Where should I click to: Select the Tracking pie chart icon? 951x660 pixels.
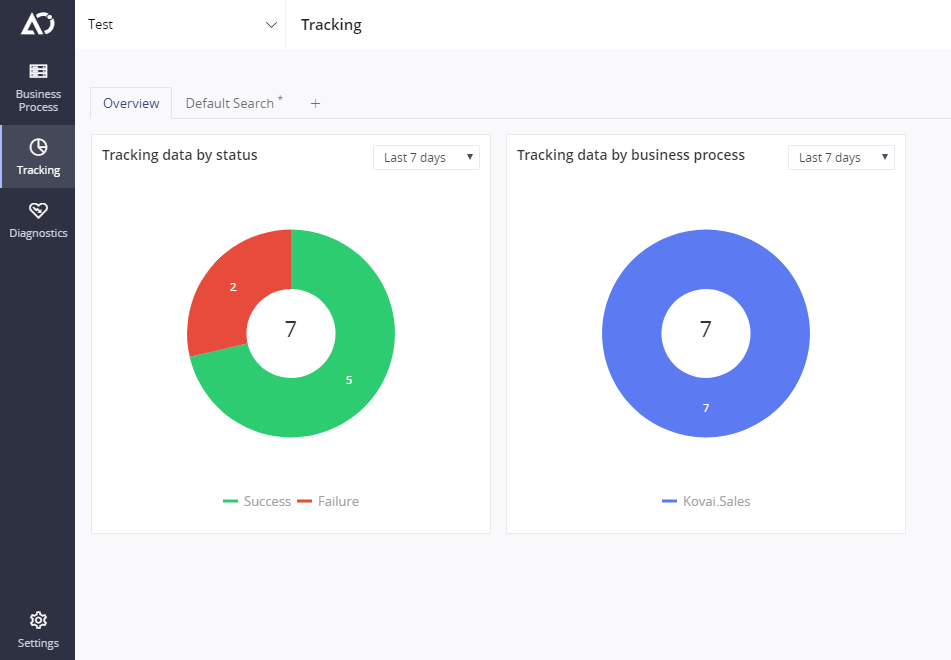(x=38, y=147)
